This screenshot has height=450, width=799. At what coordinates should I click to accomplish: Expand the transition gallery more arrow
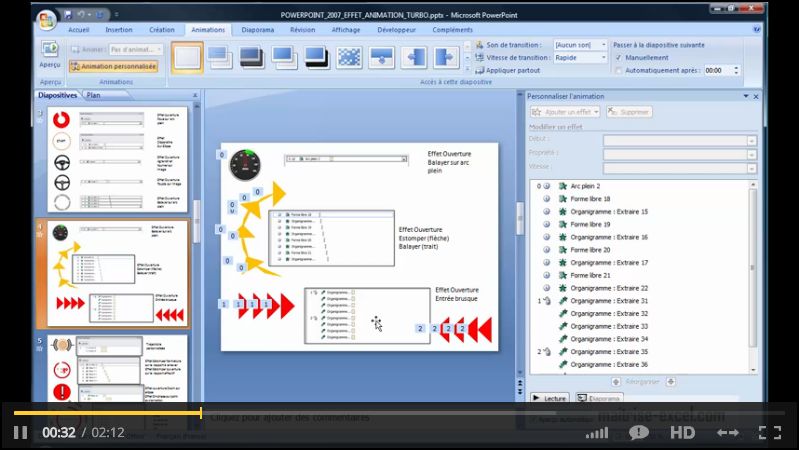click(x=467, y=68)
